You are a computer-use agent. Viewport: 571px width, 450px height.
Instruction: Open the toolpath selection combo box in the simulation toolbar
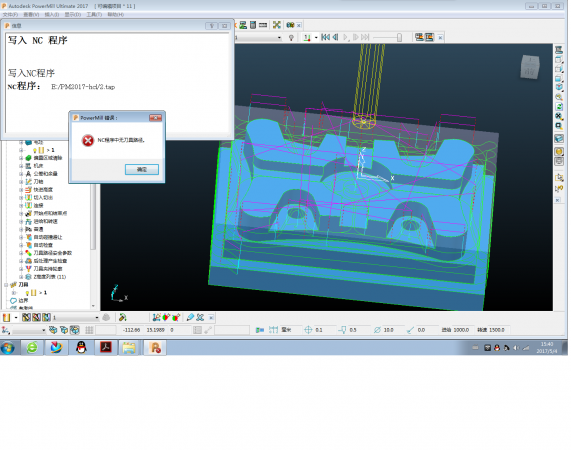pyautogui.click(x=258, y=38)
